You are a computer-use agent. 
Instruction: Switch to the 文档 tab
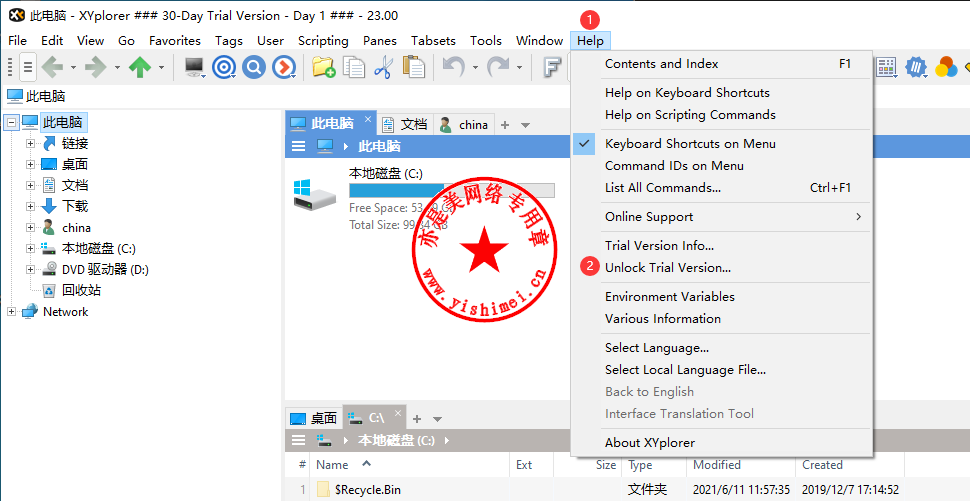pos(406,124)
